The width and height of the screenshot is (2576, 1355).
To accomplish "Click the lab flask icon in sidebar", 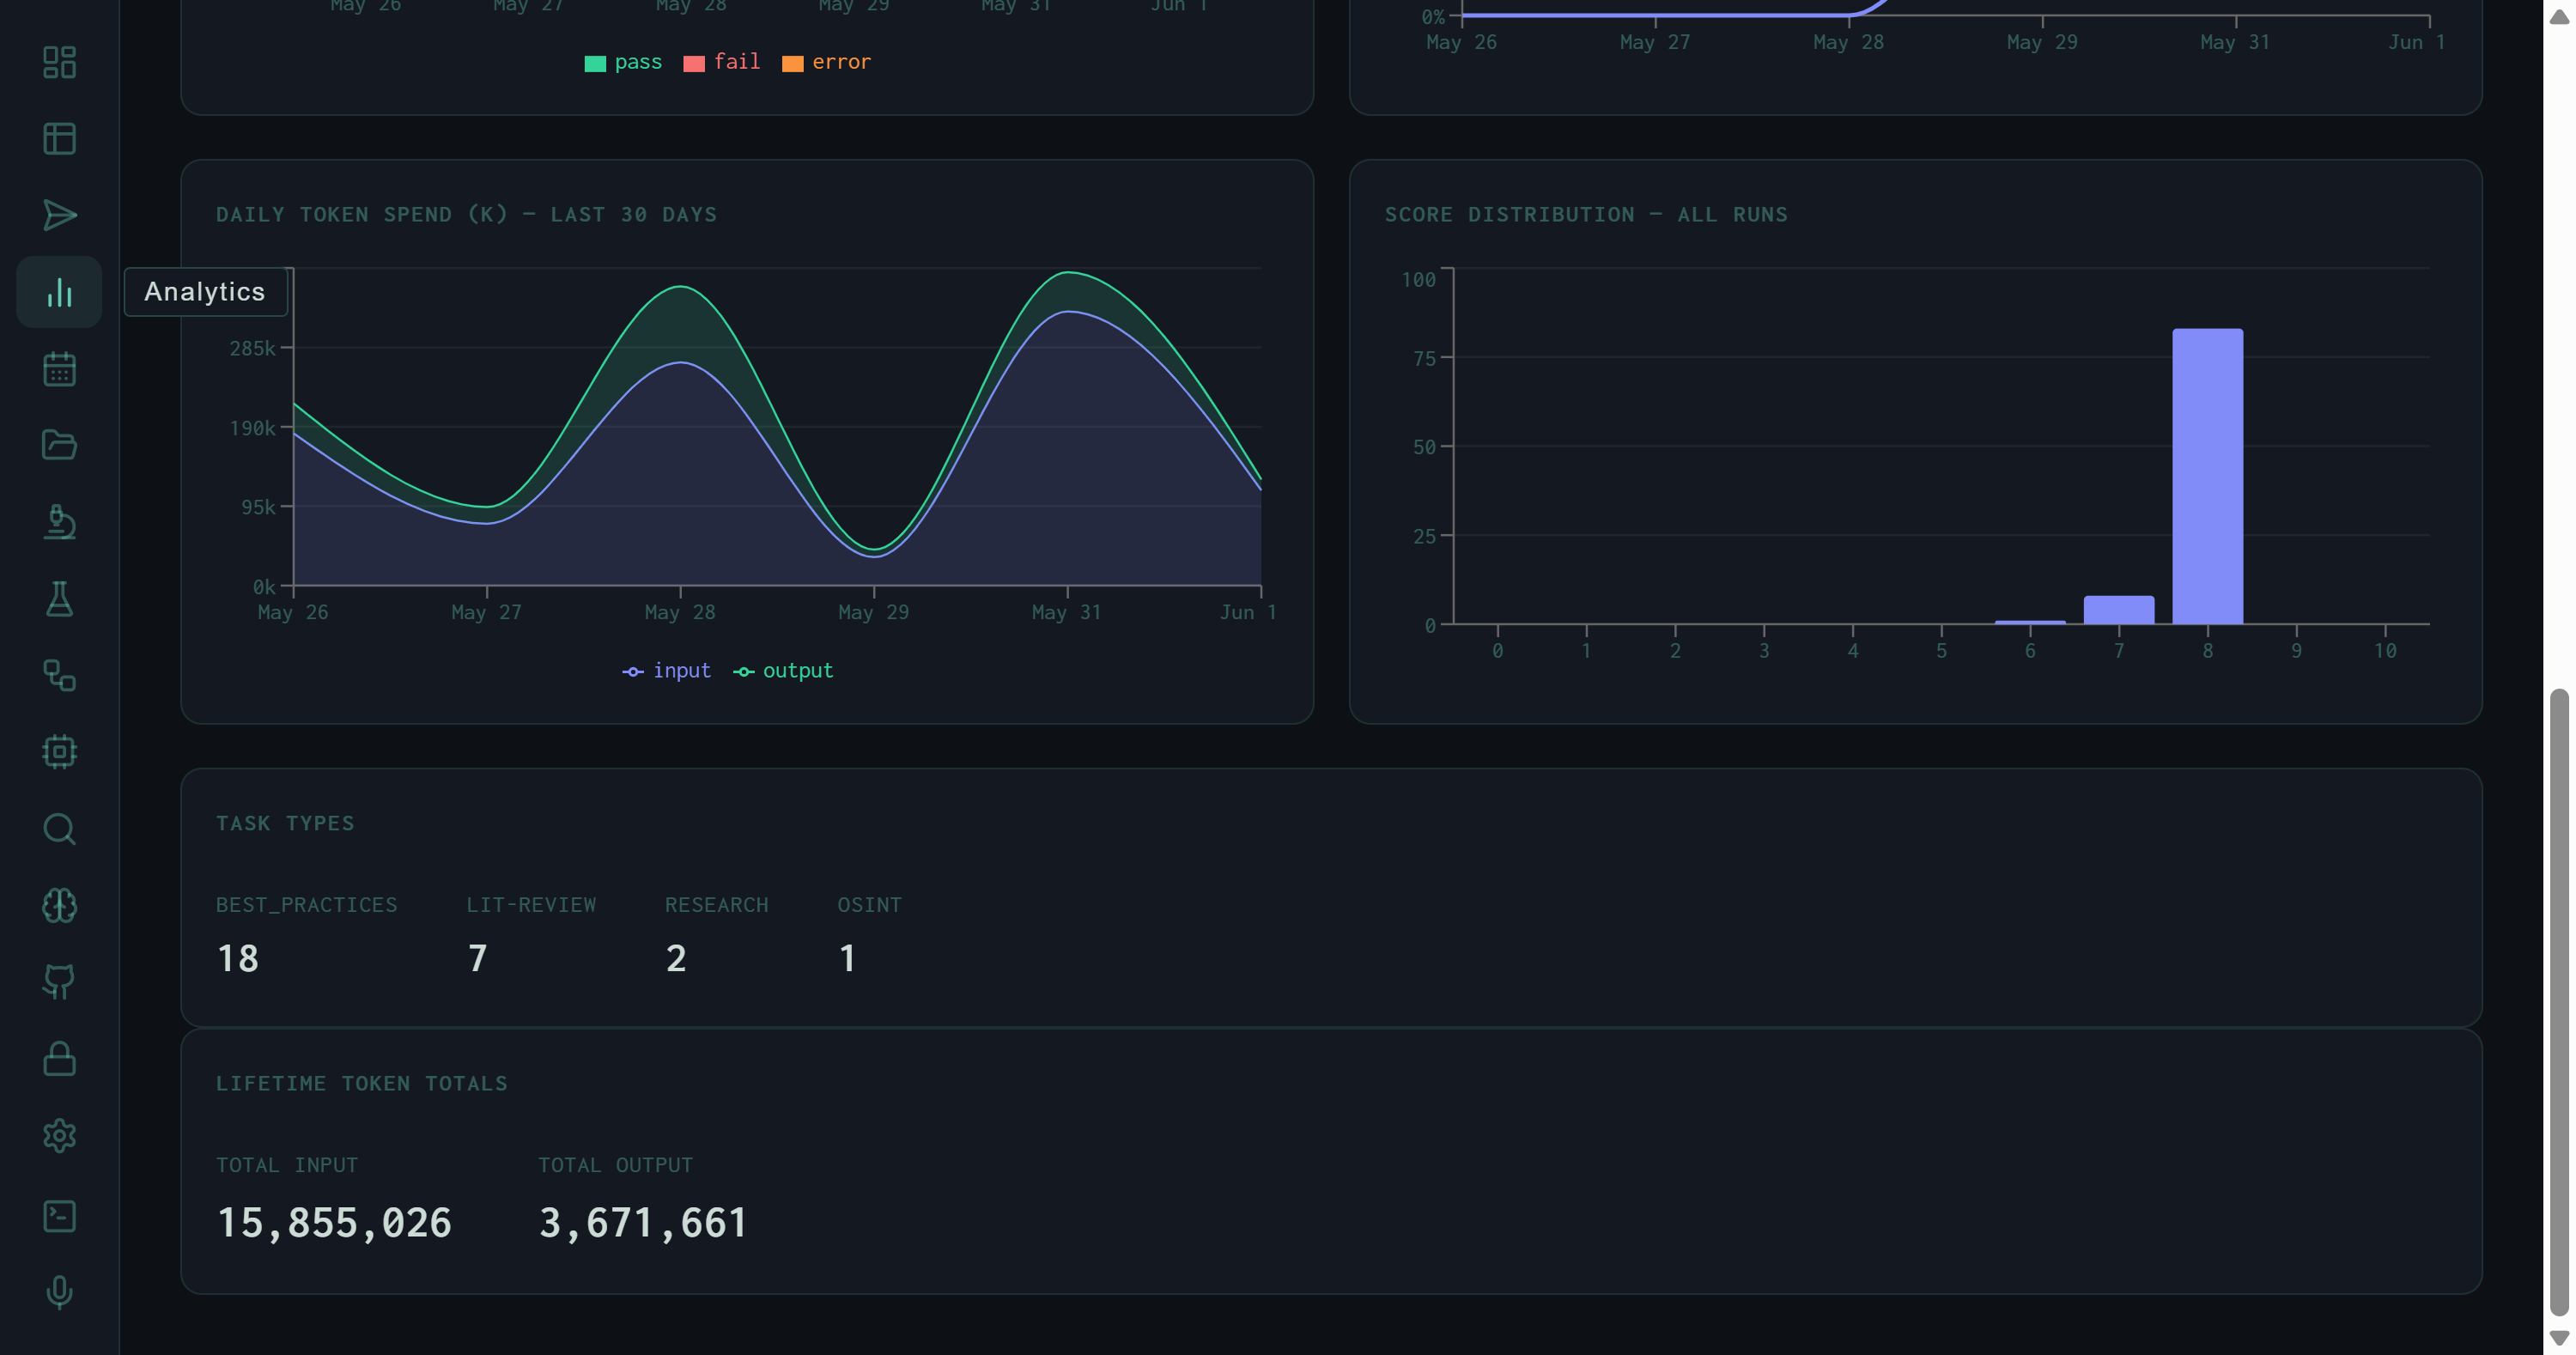I will (59, 599).
